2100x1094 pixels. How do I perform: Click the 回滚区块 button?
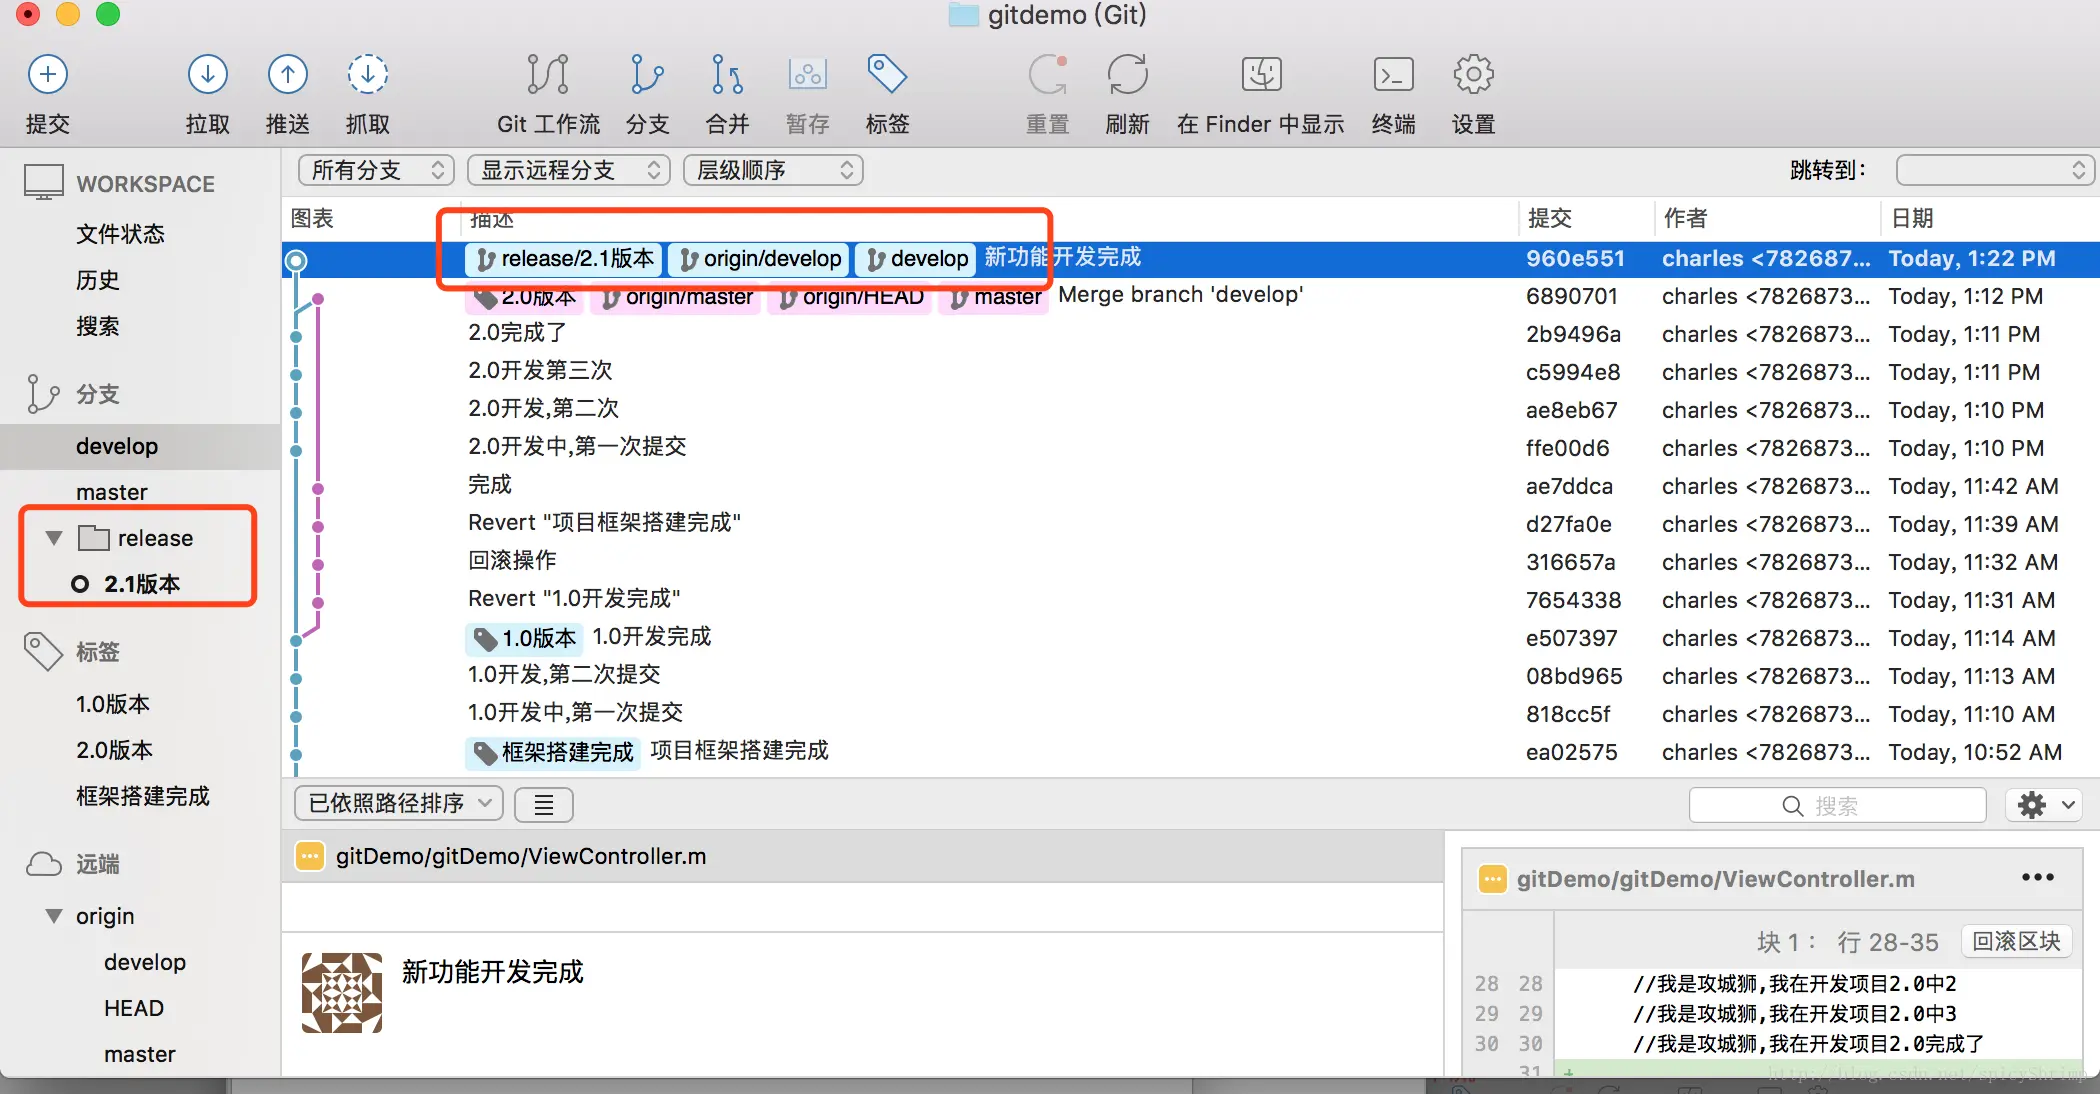pos(2015,941)
